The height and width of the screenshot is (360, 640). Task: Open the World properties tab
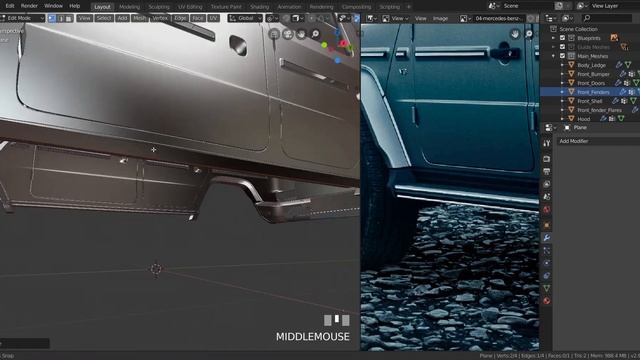[x=547, y=209]
